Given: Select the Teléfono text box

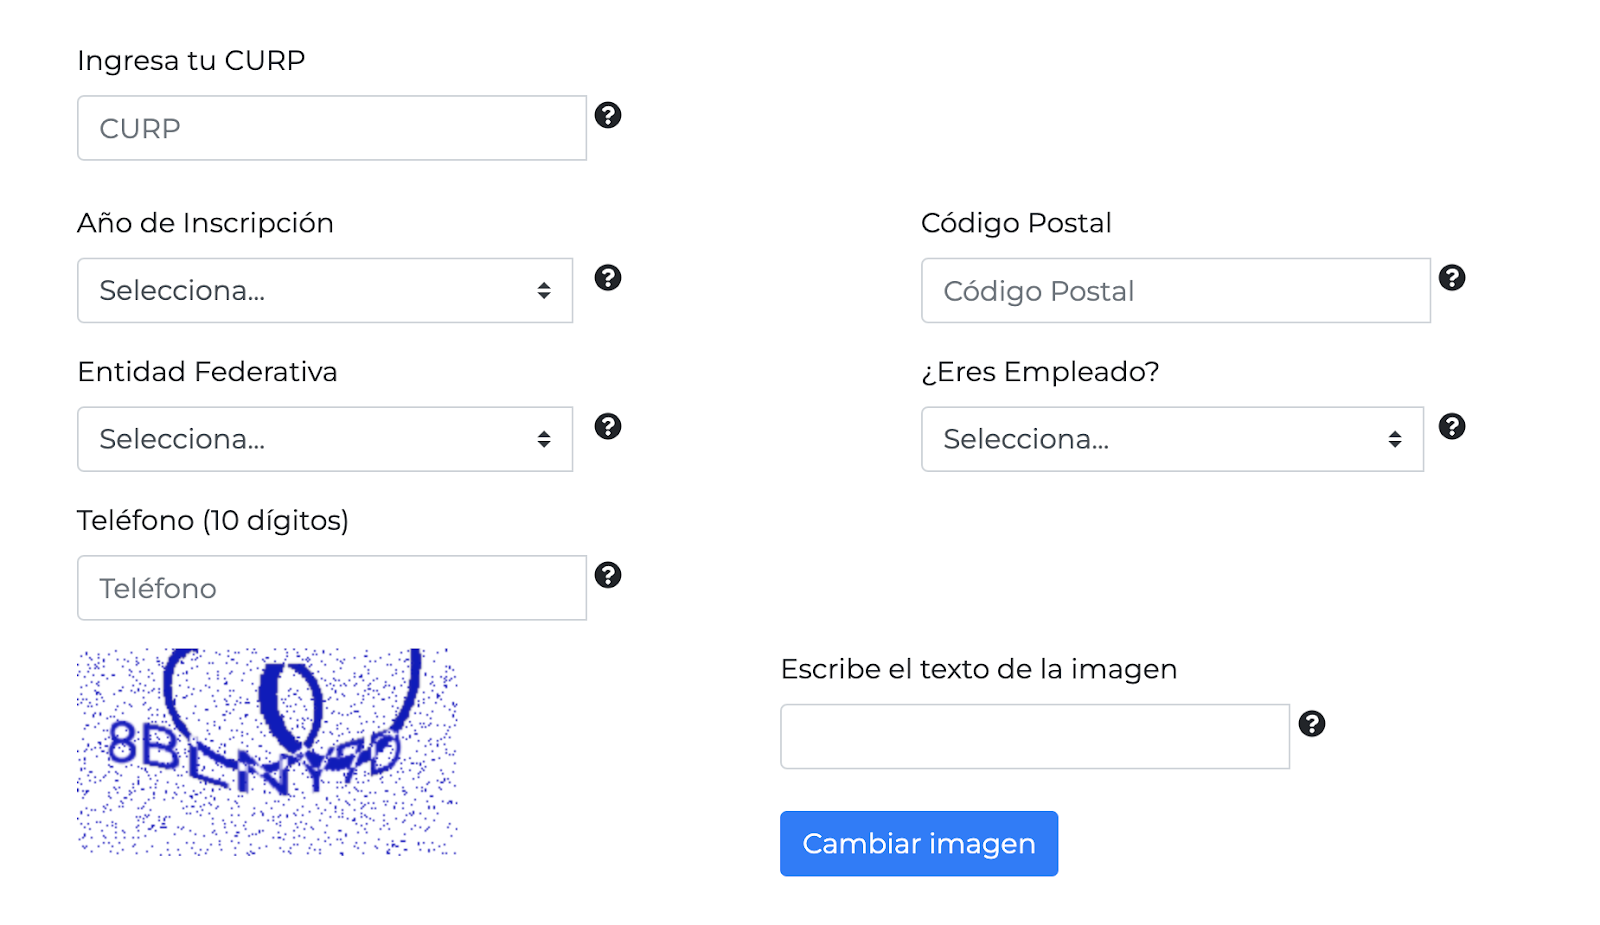Looking at the screenshot, I should coord(332,588).
